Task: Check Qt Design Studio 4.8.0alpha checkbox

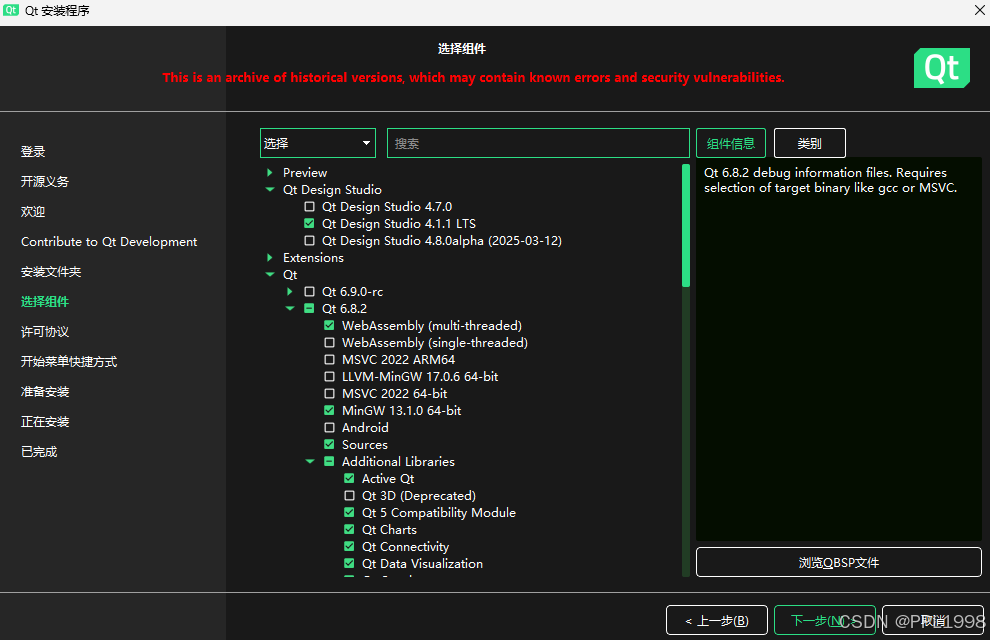Action: click(309, 240)
